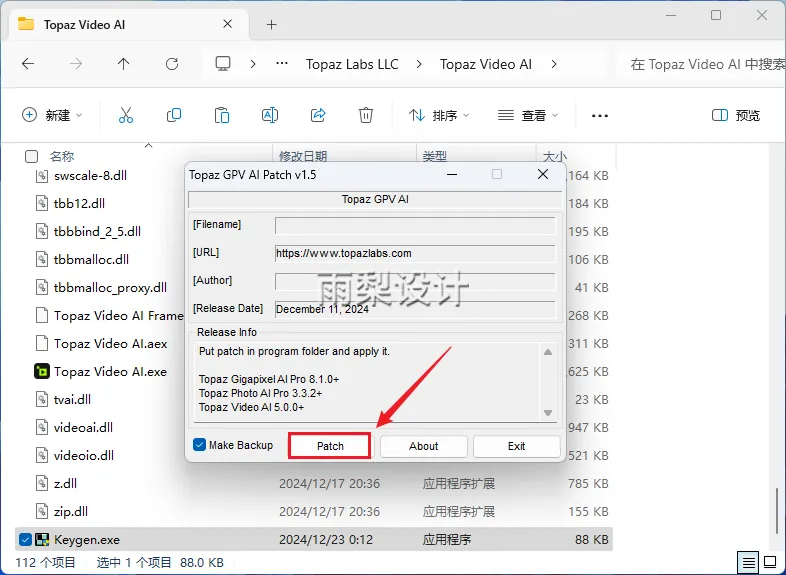Viewport: 786px width, 575px height.
Task: Click Release Info scroll down arrow
Action: point(548,413)
